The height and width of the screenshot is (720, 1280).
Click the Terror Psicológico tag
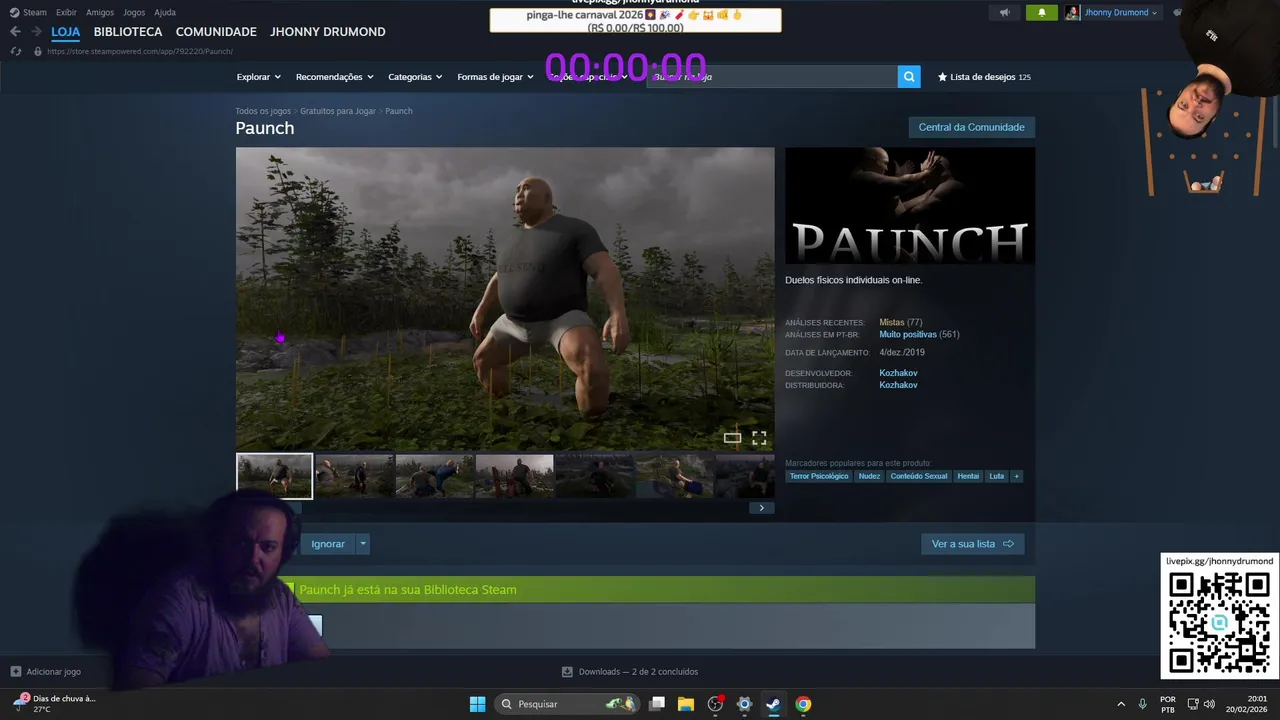819,476
